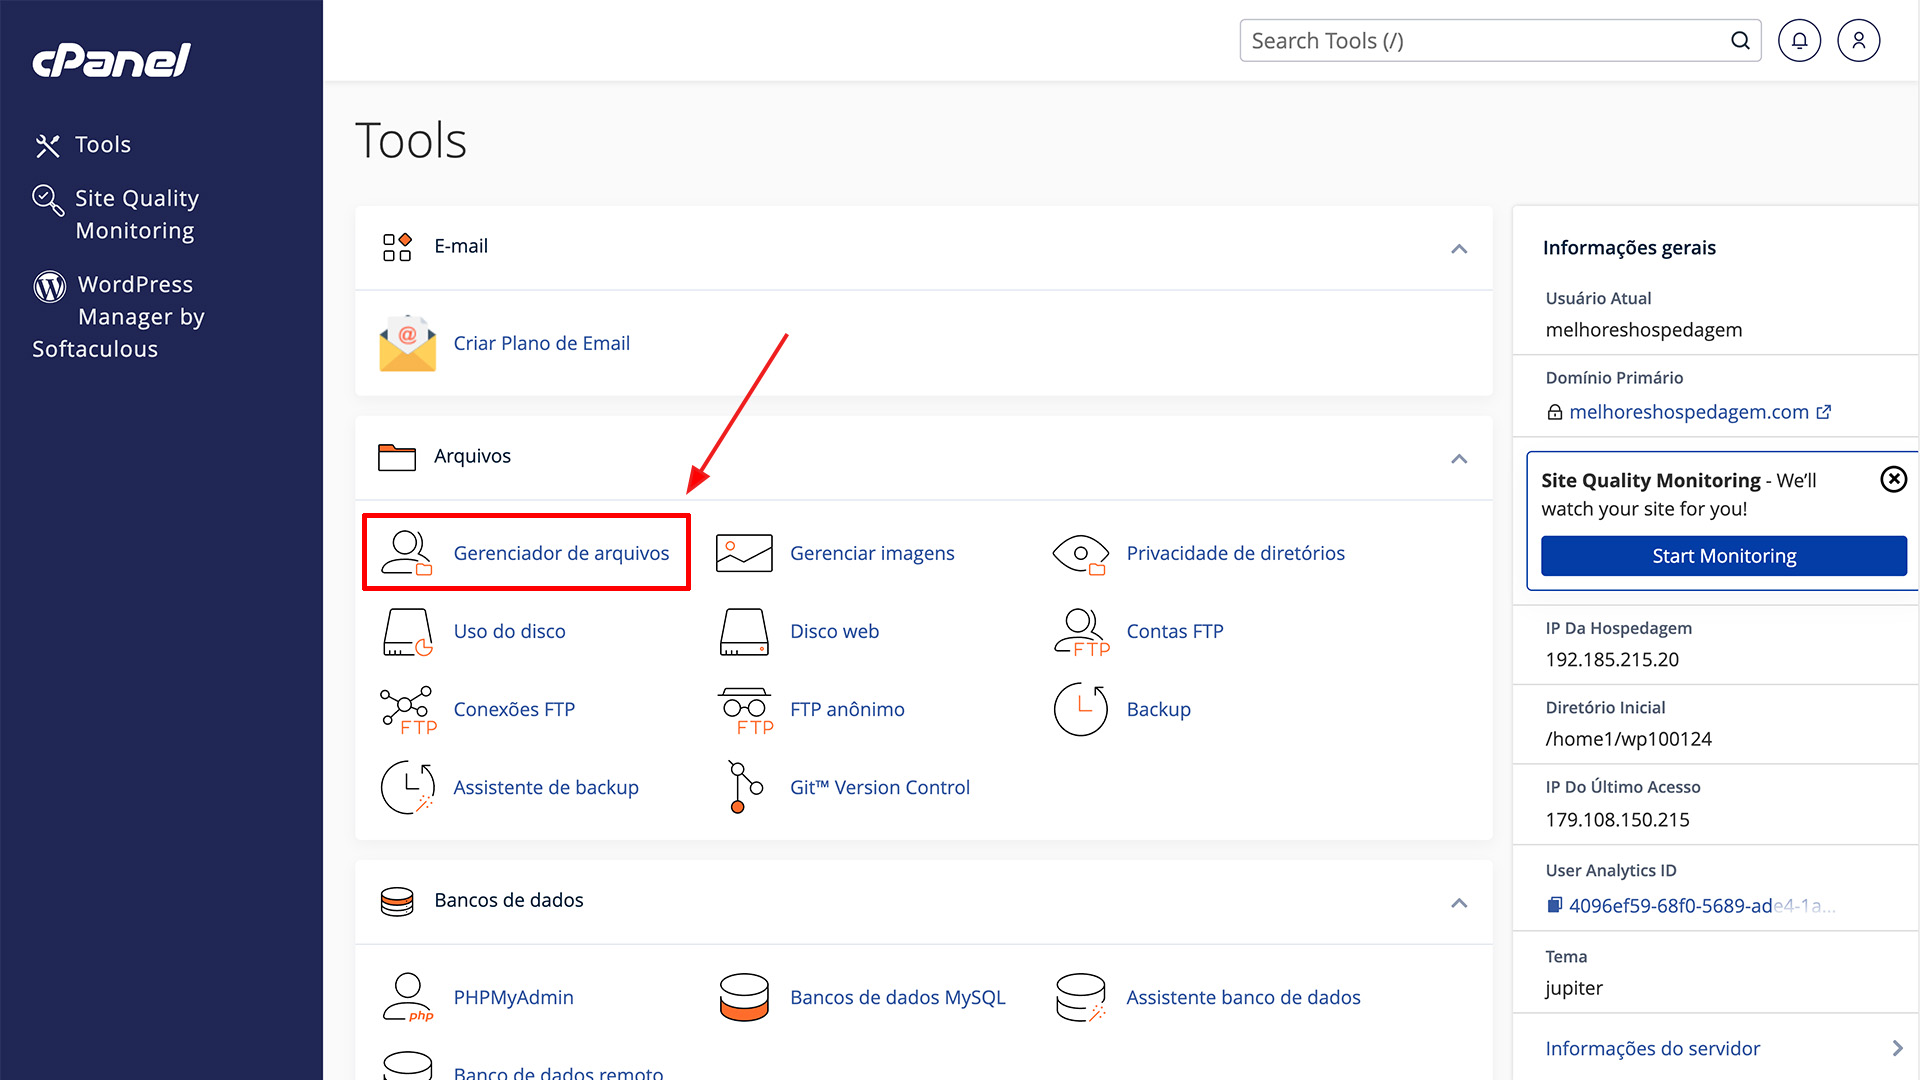The width and height of the screenshot is (1920, 1080).
Task: Open Criar Plano de Email link
Action: click(541, 343)
